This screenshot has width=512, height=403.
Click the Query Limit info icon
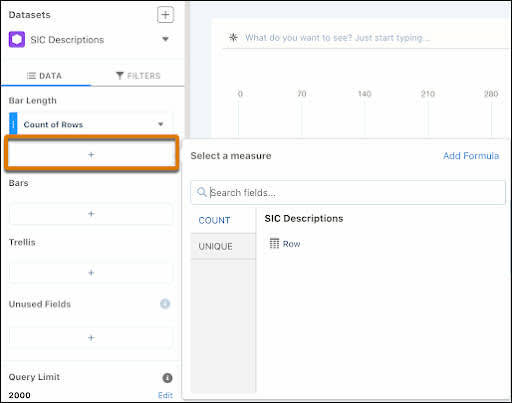[167, 378]
